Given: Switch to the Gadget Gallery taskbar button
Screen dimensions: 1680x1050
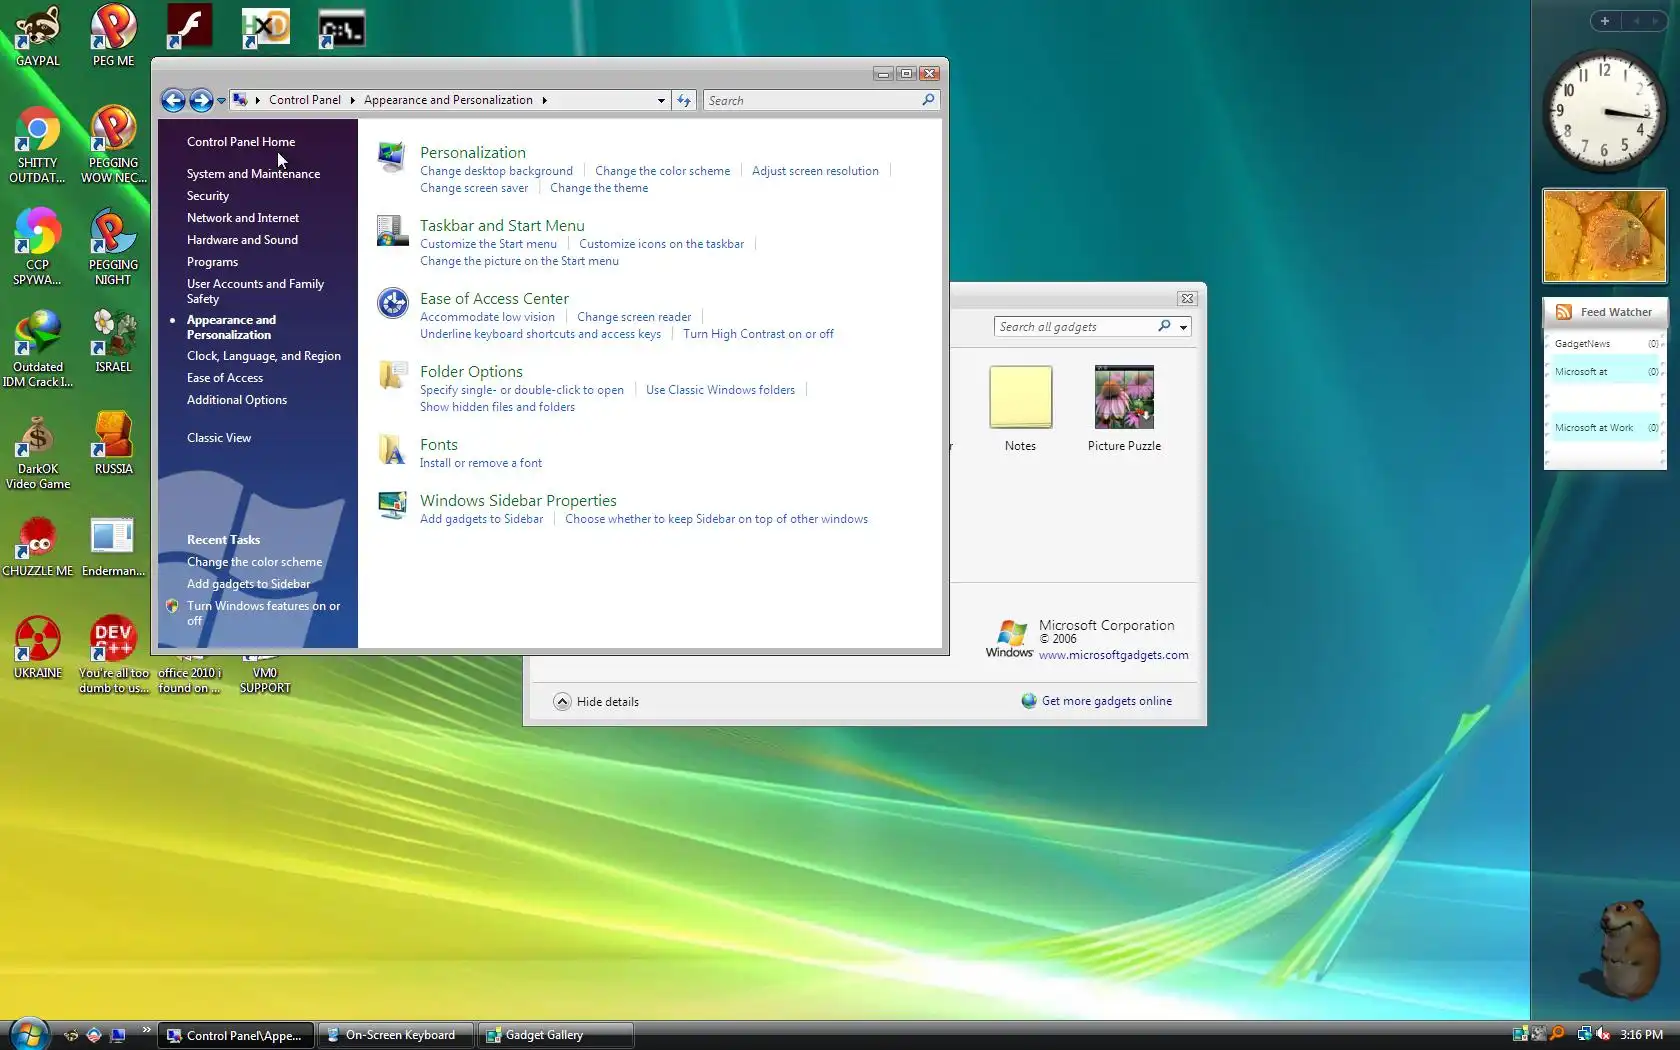Looking at the screenshot, I should (556, 1035).
